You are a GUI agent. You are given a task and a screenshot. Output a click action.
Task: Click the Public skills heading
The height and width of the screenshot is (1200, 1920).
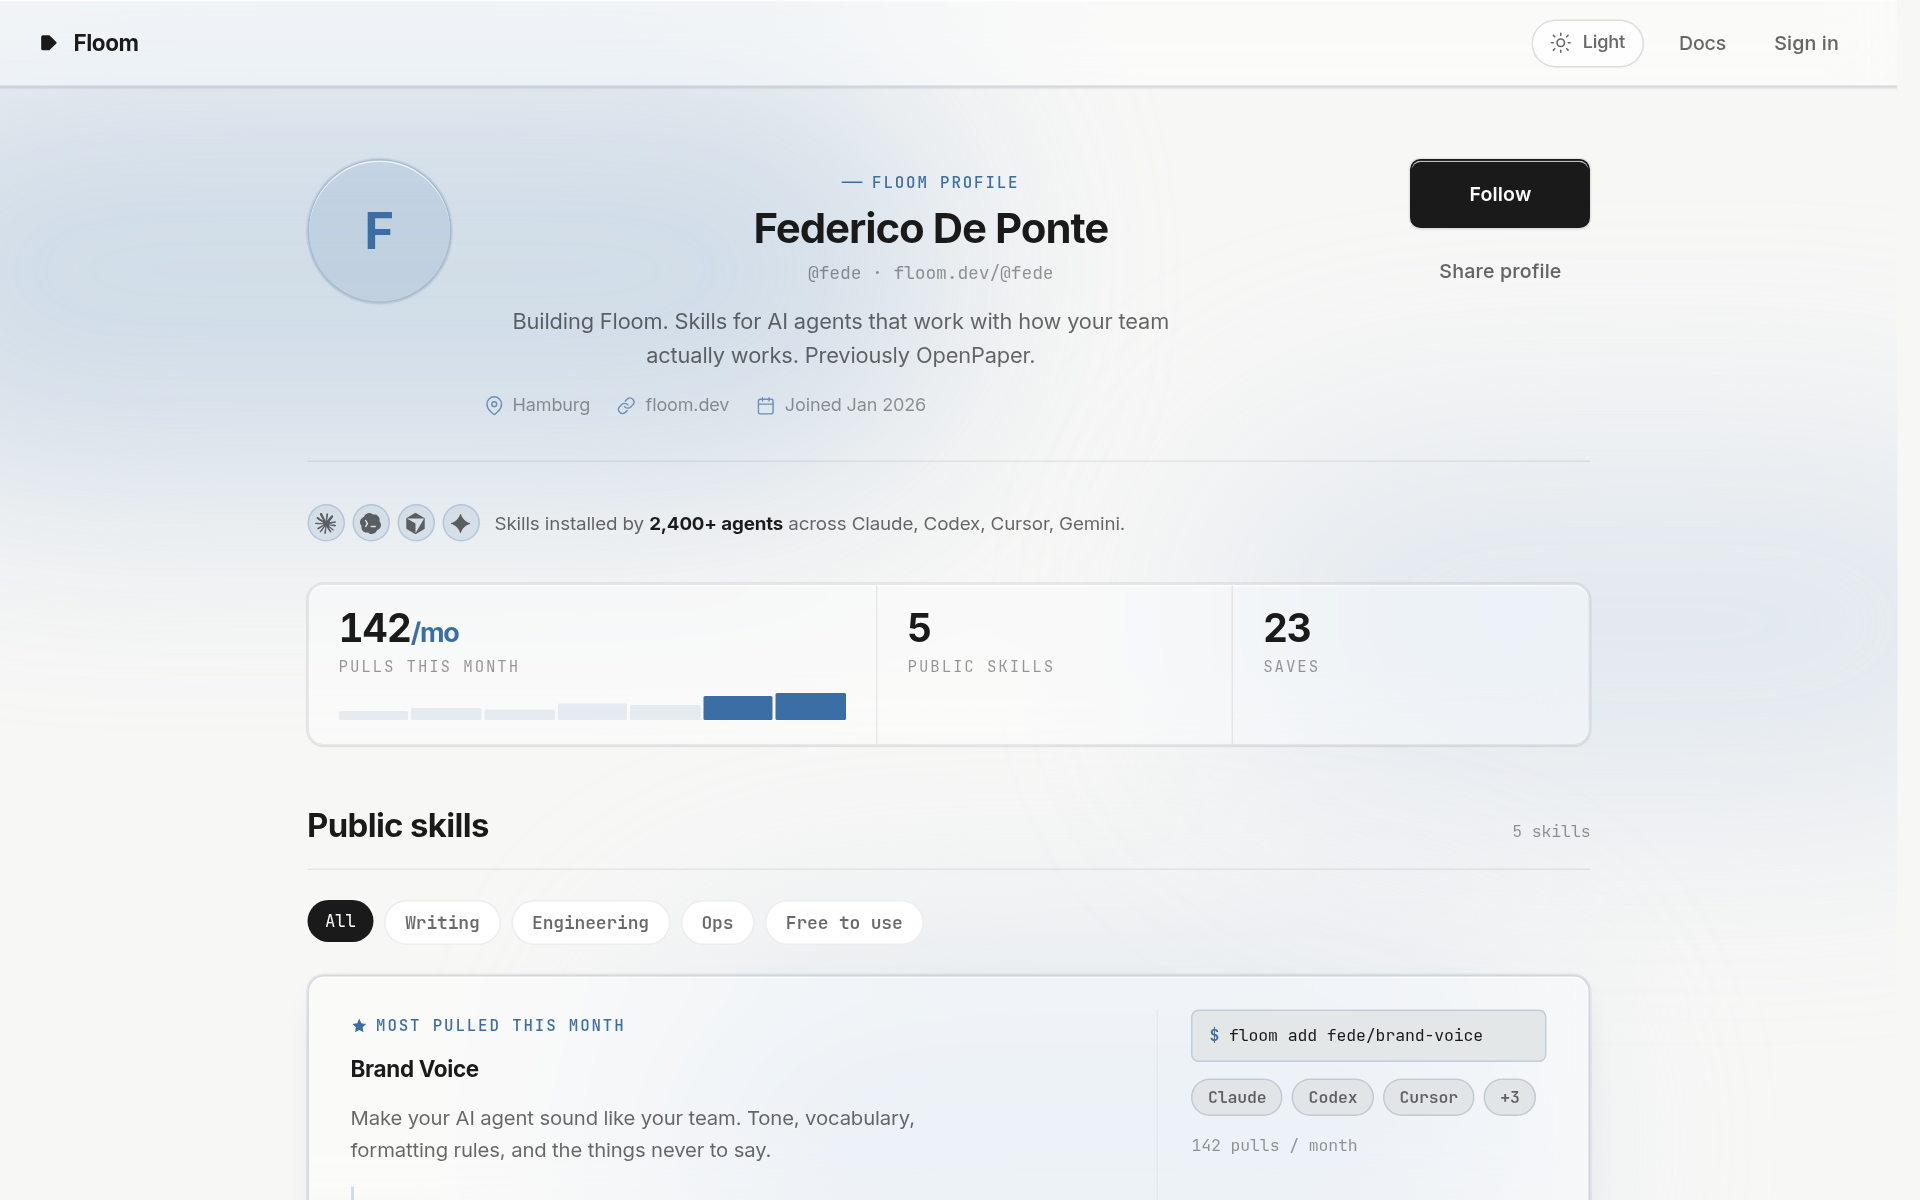click(398, 826)
